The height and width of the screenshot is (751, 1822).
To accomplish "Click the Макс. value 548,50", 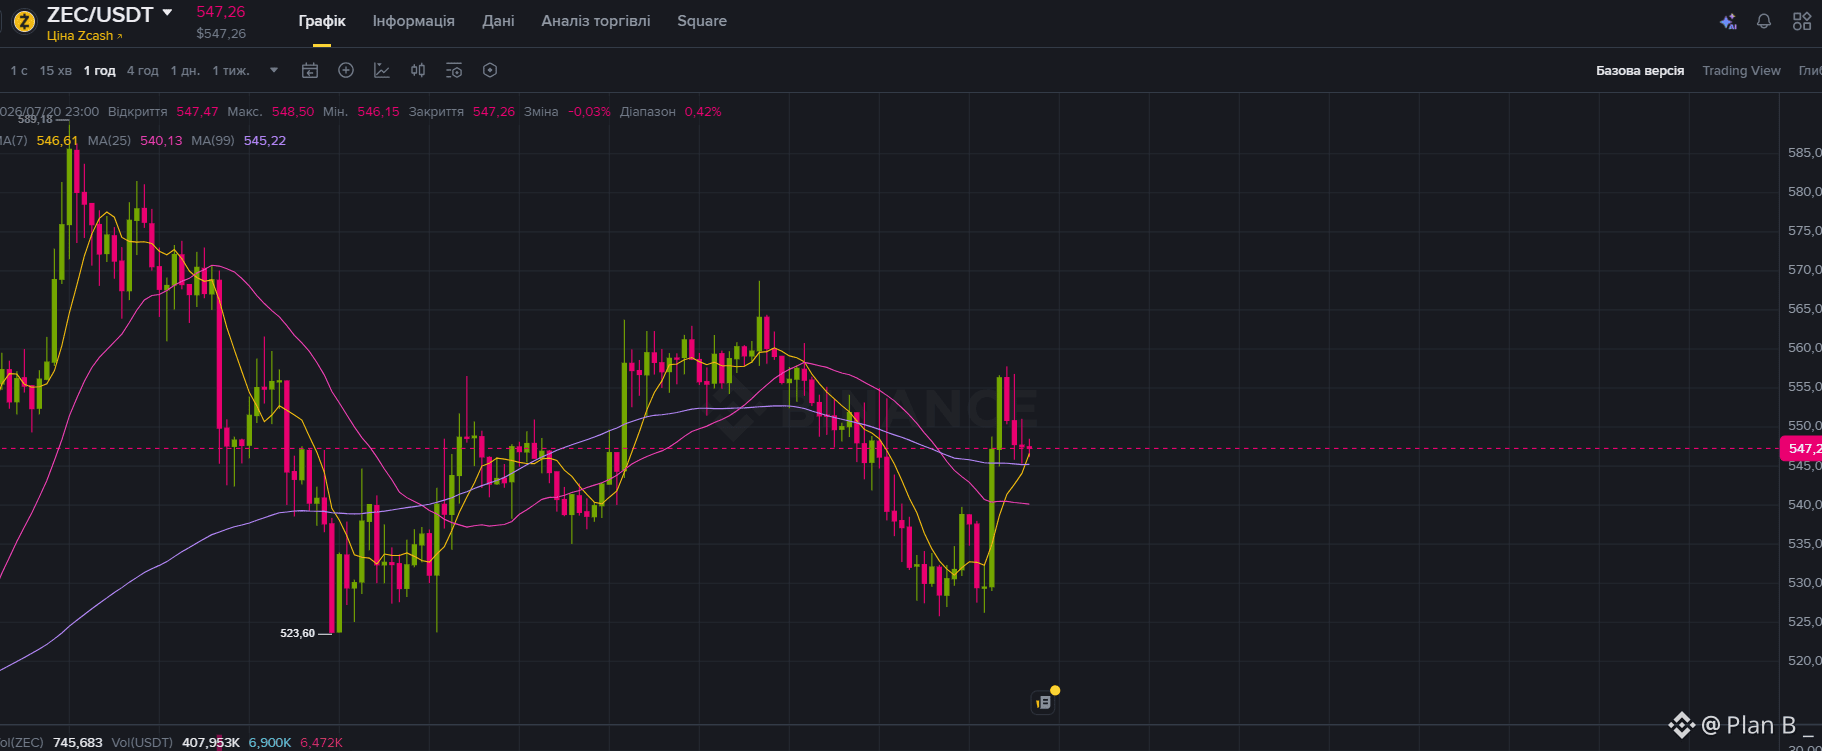I will (293, 112).
